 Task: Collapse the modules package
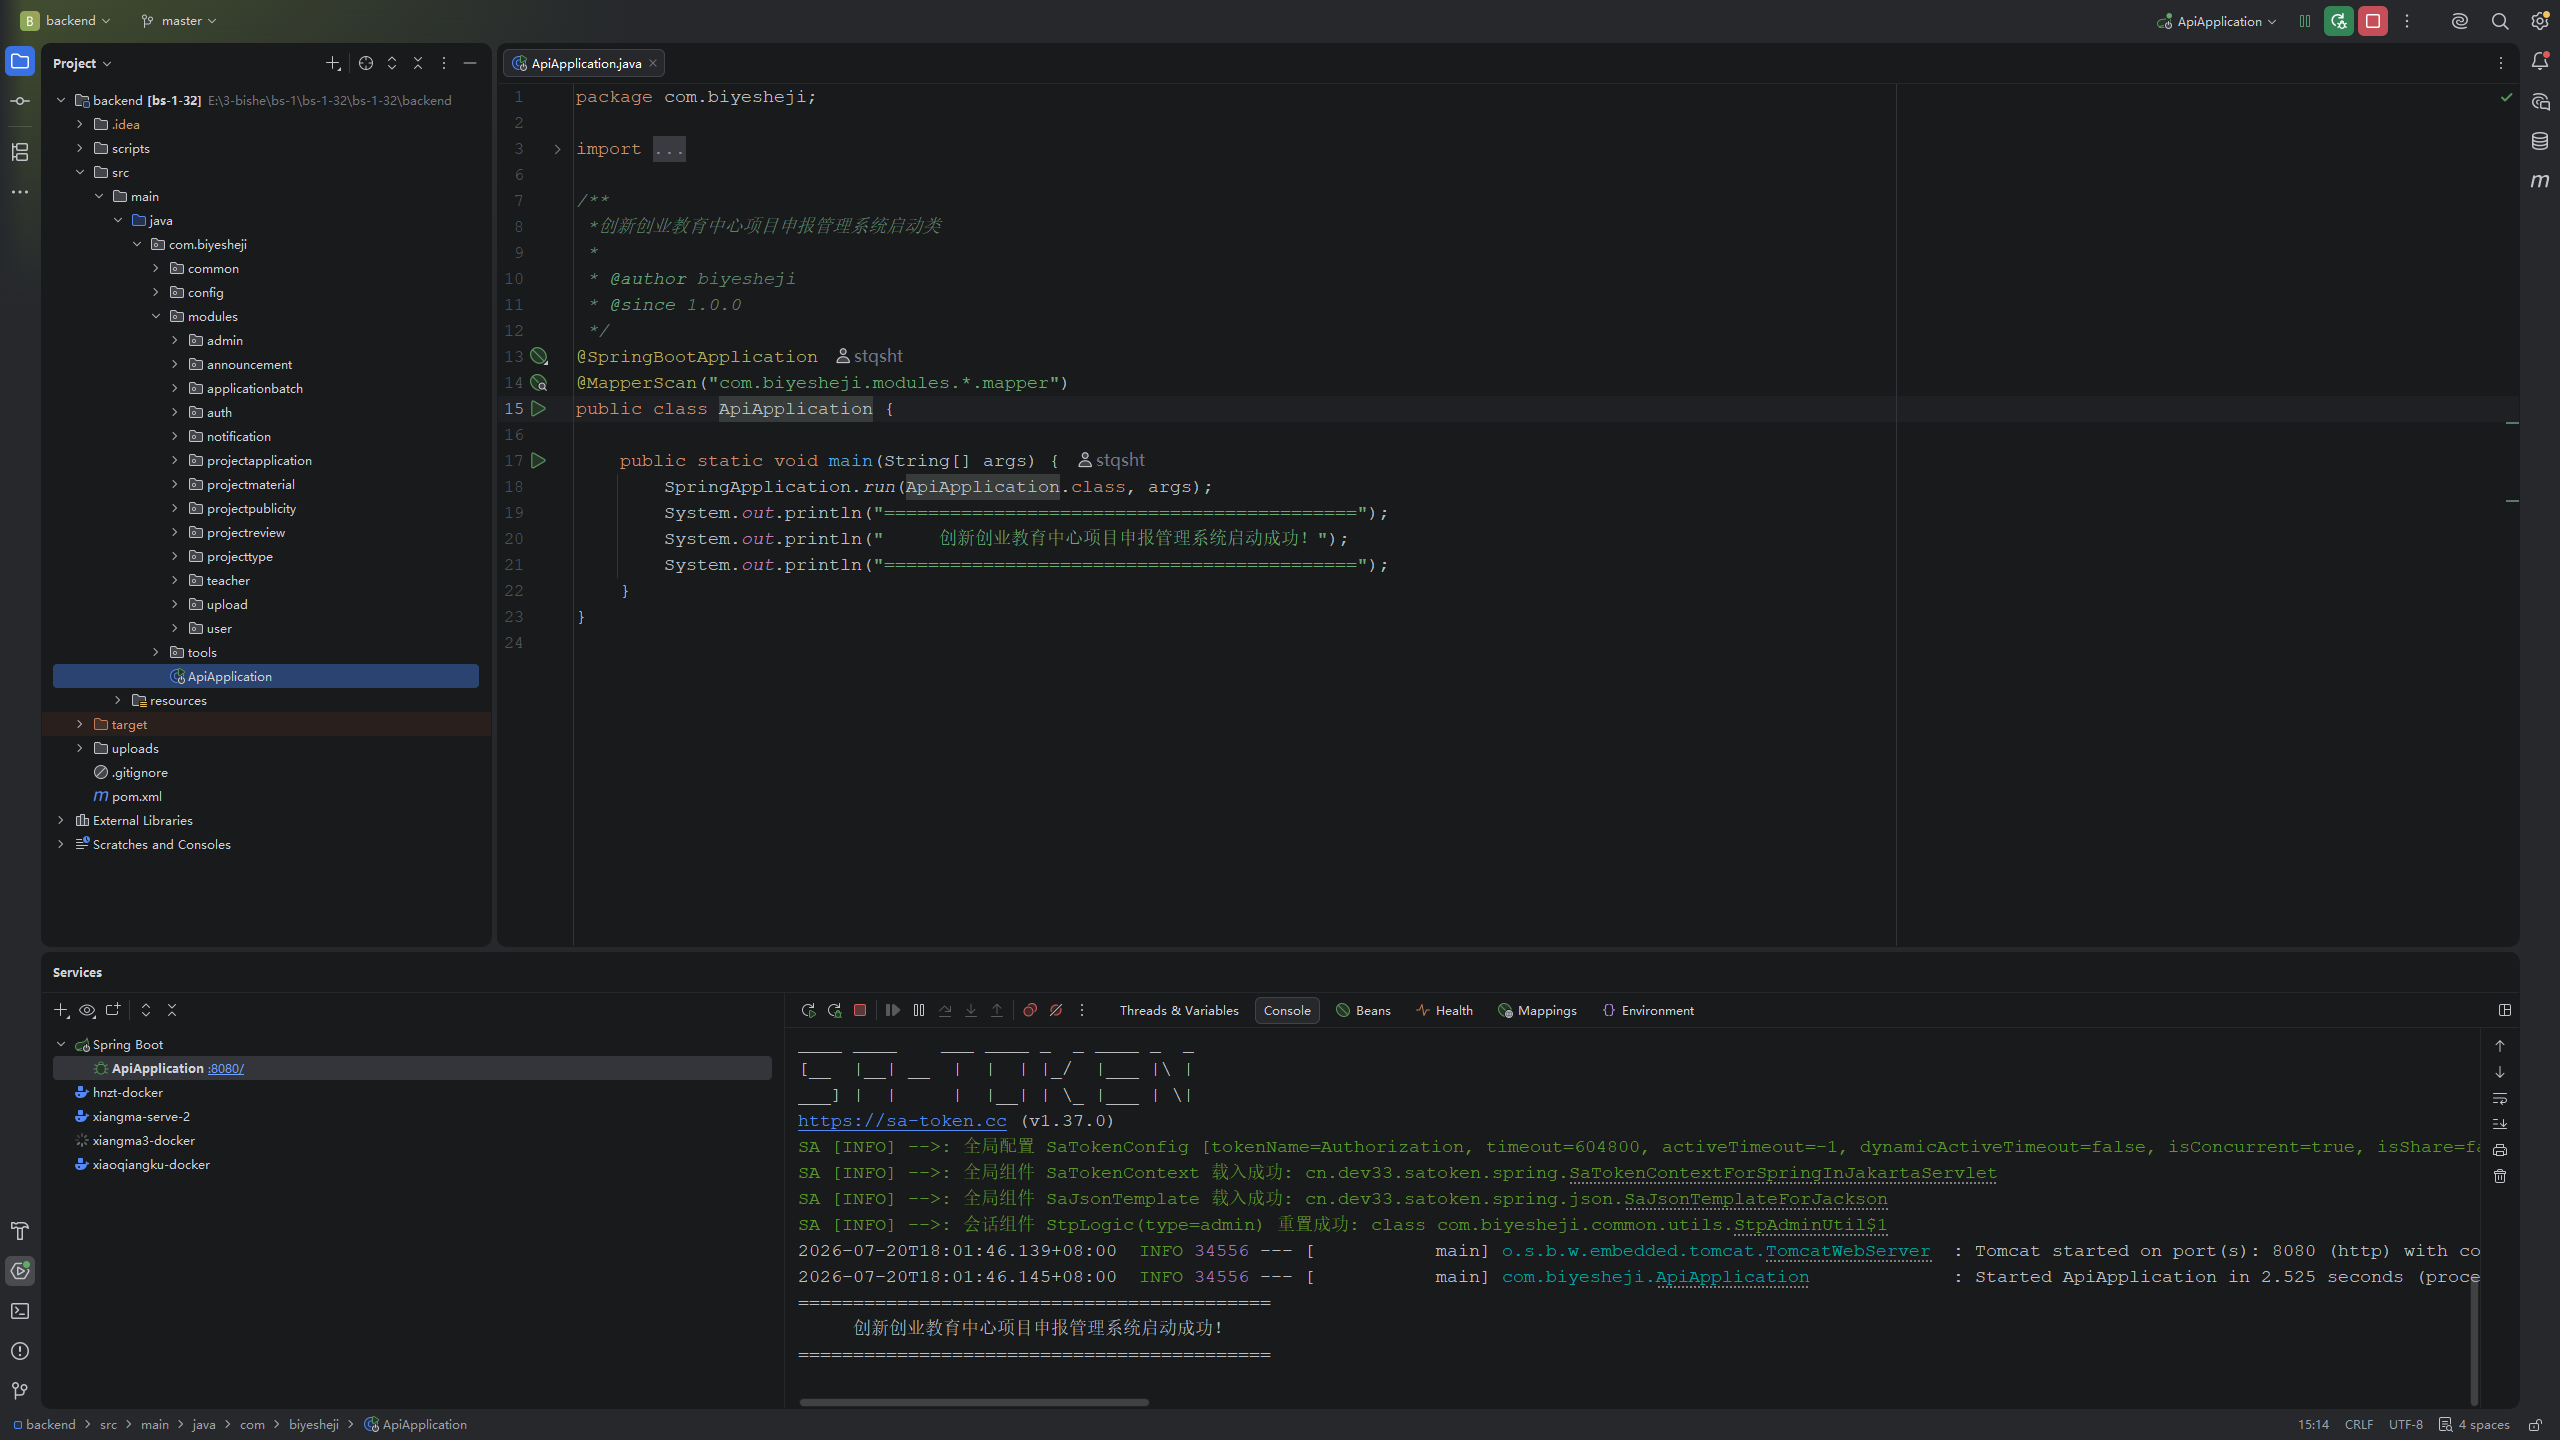[x=156, y=316]
